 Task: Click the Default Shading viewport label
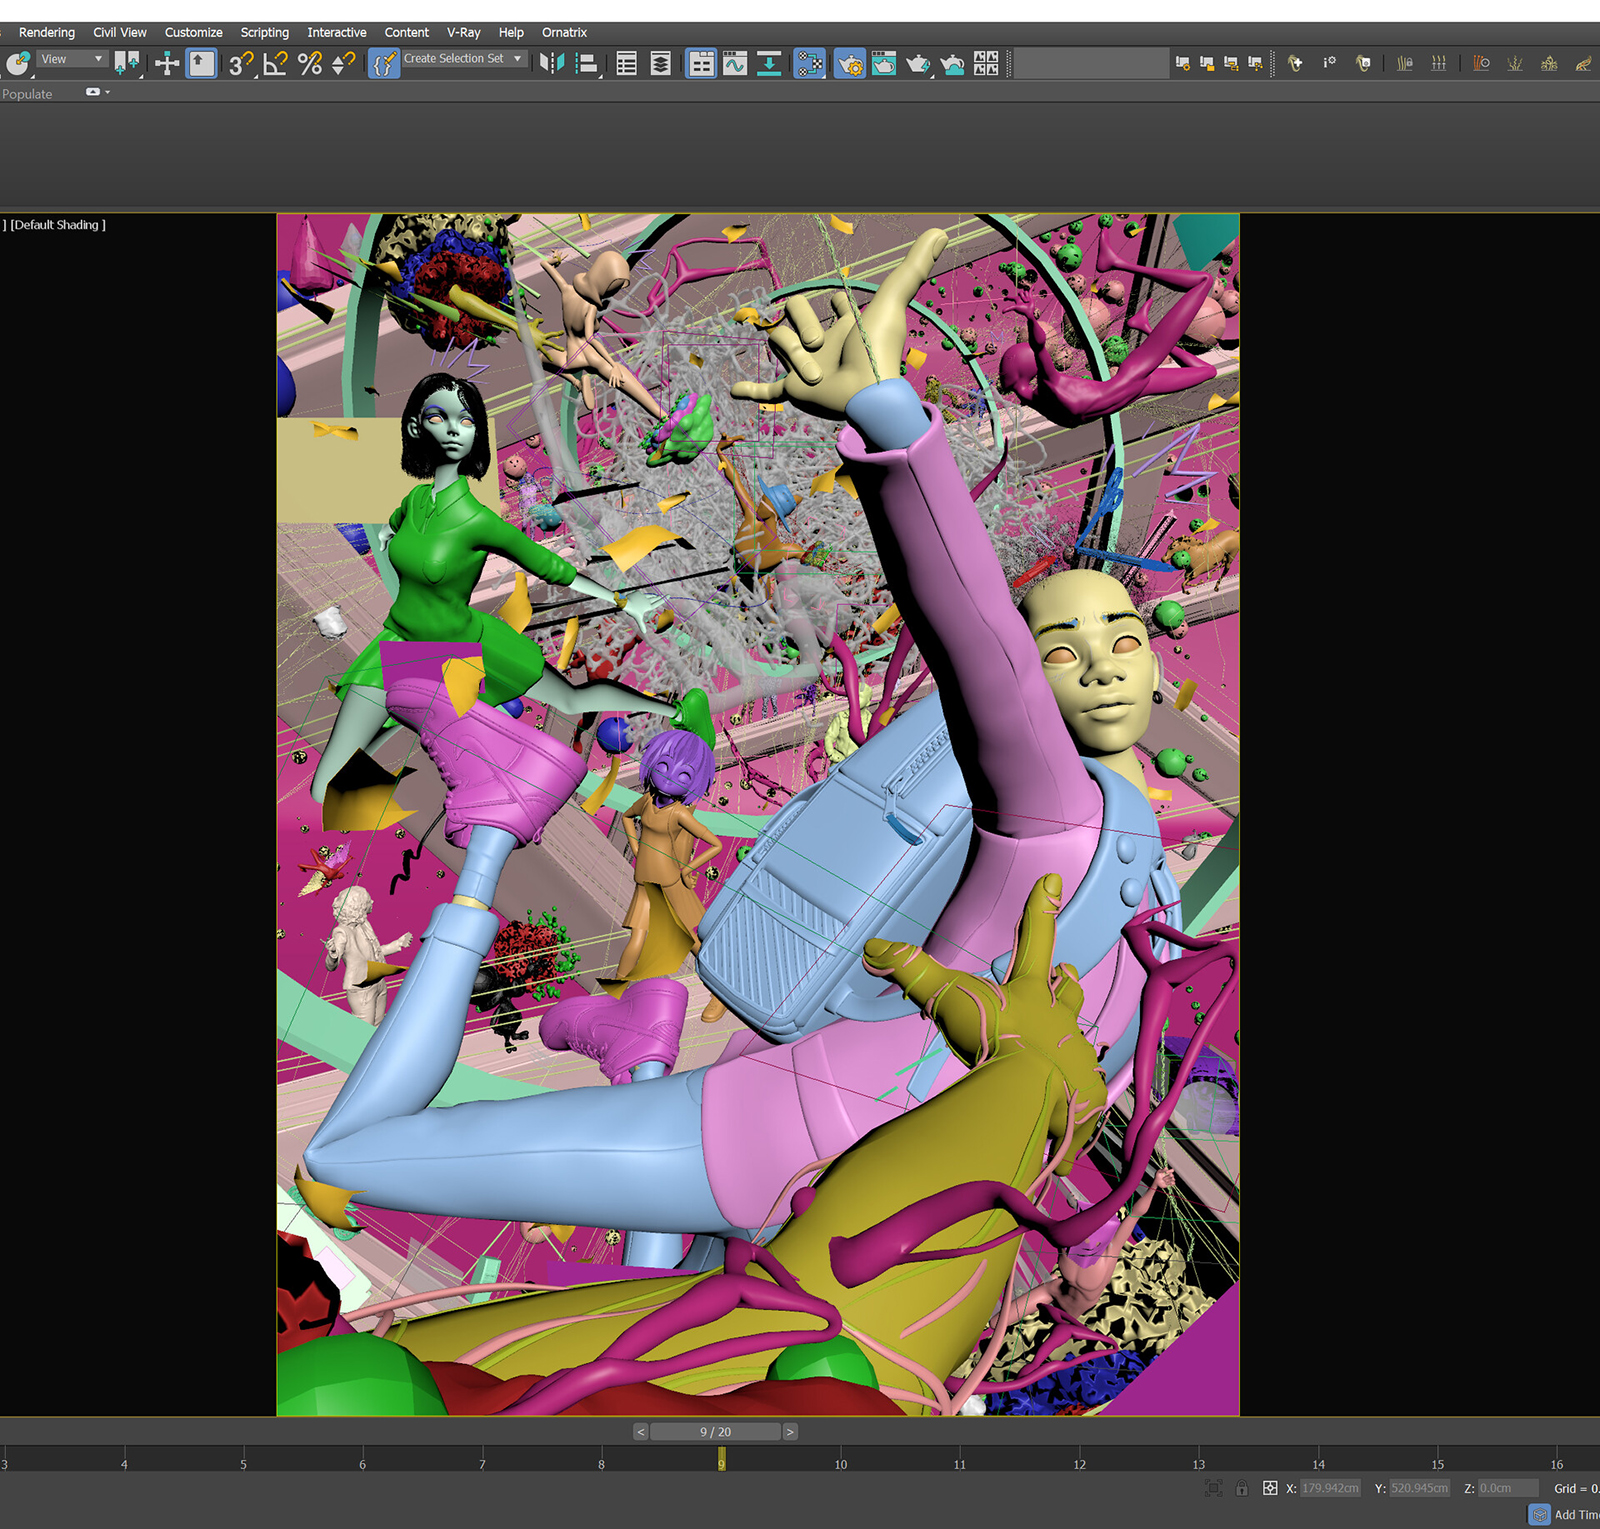pos(58,225)
